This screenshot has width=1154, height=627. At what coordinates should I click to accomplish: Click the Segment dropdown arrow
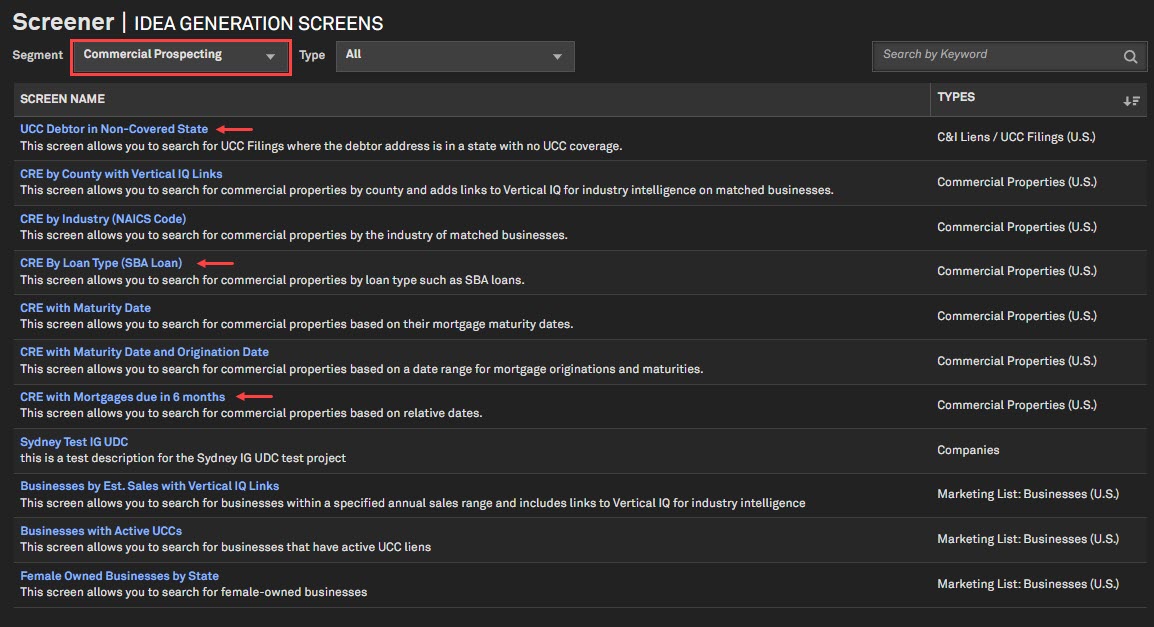(270, 57)
